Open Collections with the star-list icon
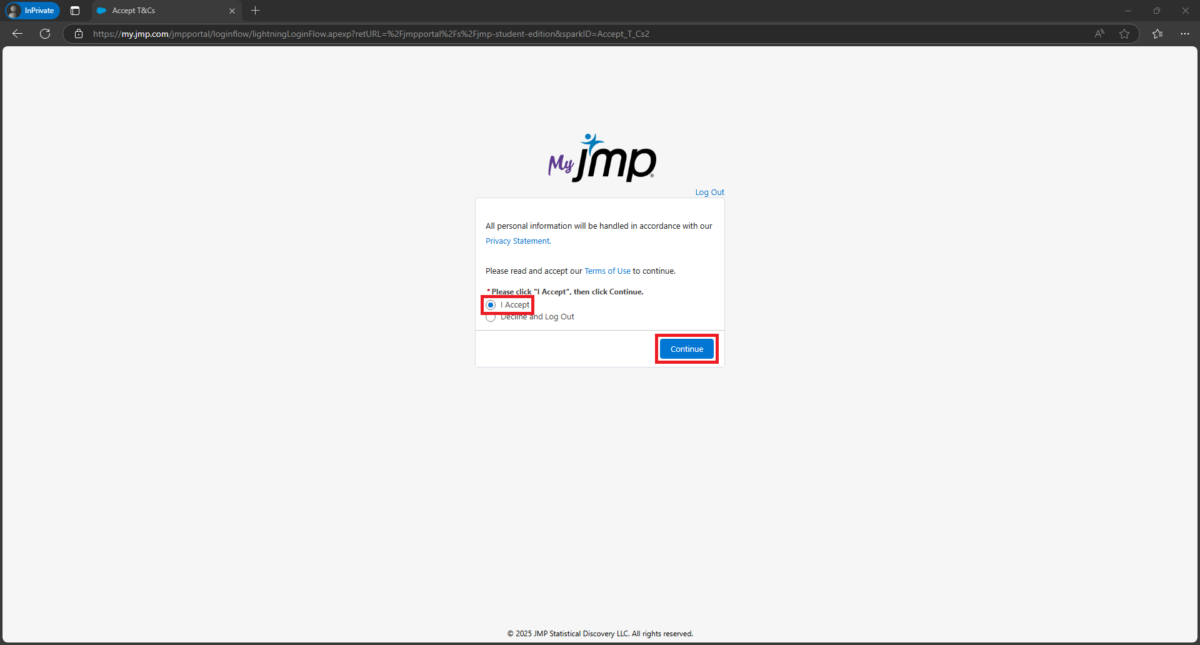This screenshot has width=1200, height=645. 1157,33
